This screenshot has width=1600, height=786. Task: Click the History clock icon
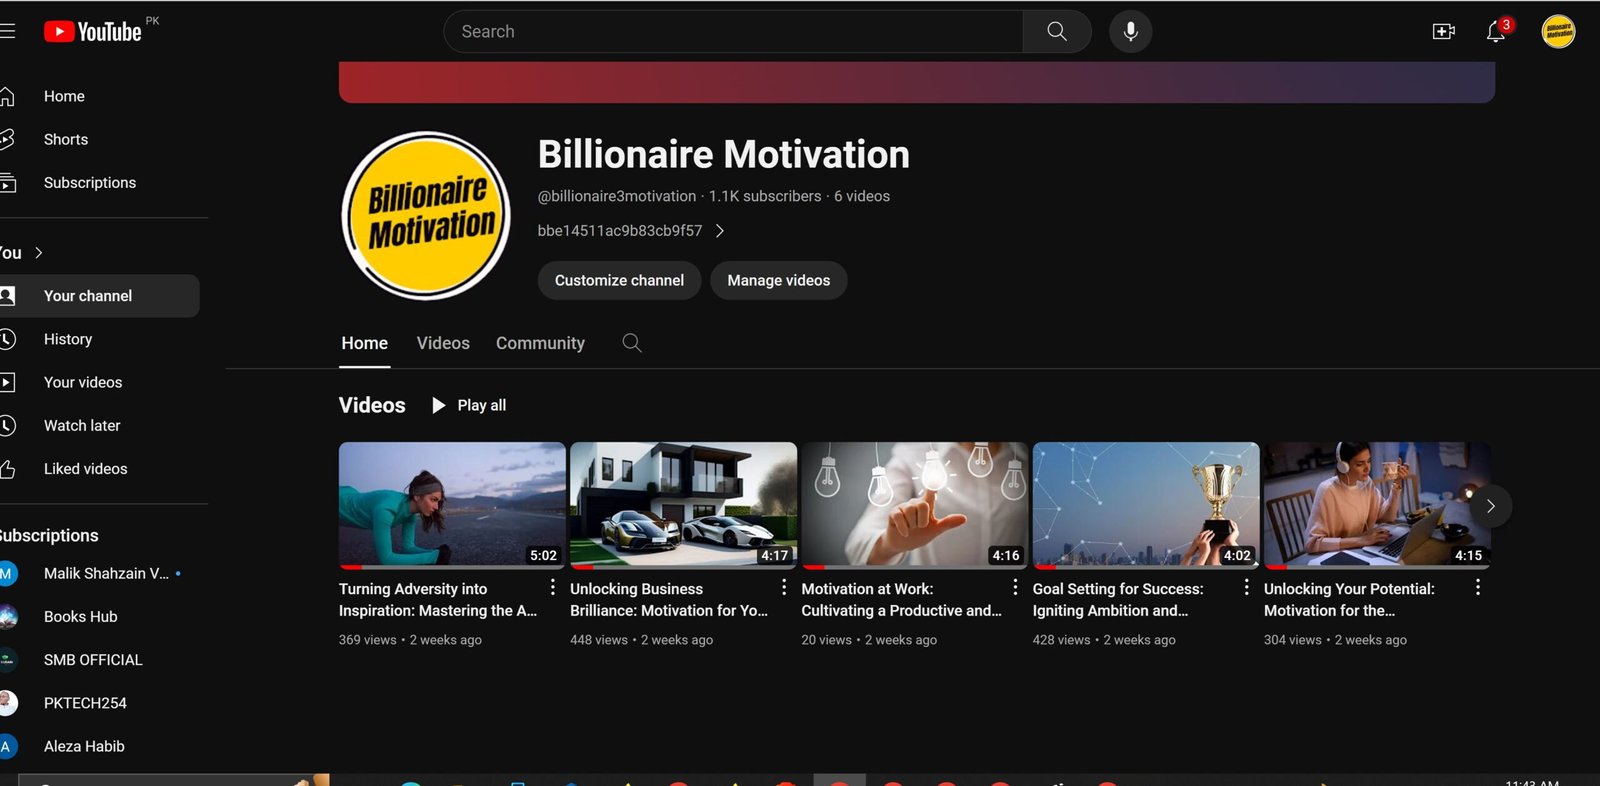[x=7, y=339]
